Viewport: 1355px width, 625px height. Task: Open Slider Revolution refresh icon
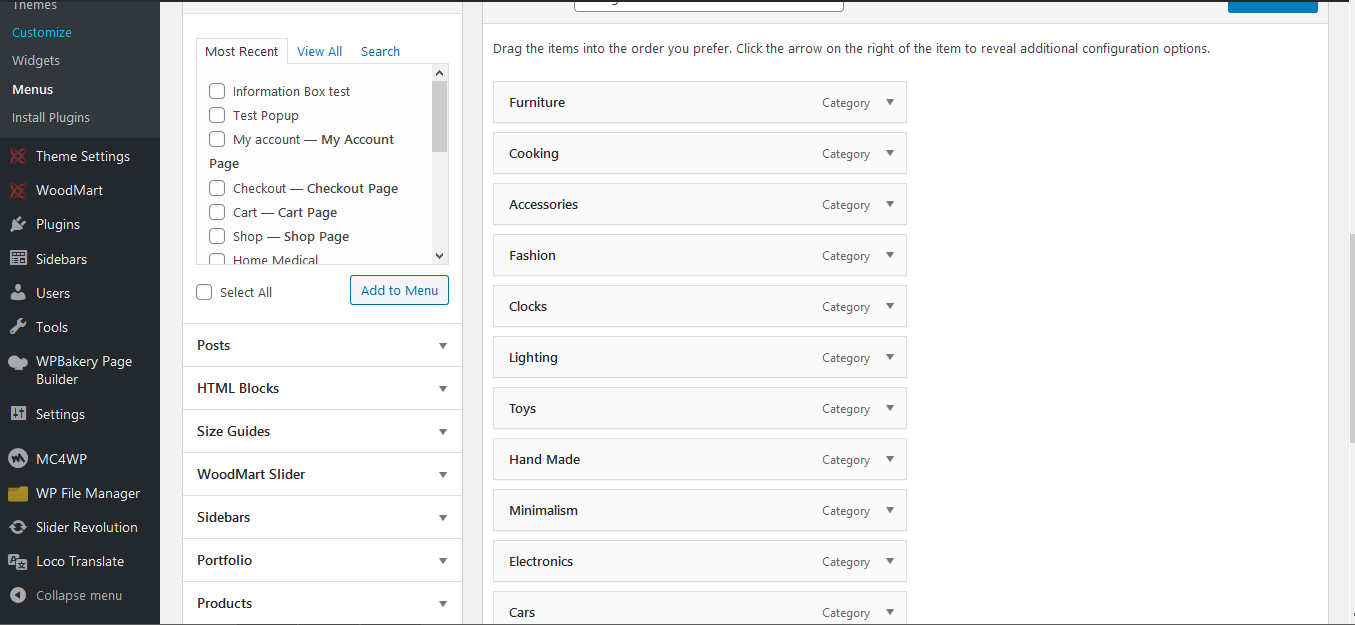pos(18,527)
